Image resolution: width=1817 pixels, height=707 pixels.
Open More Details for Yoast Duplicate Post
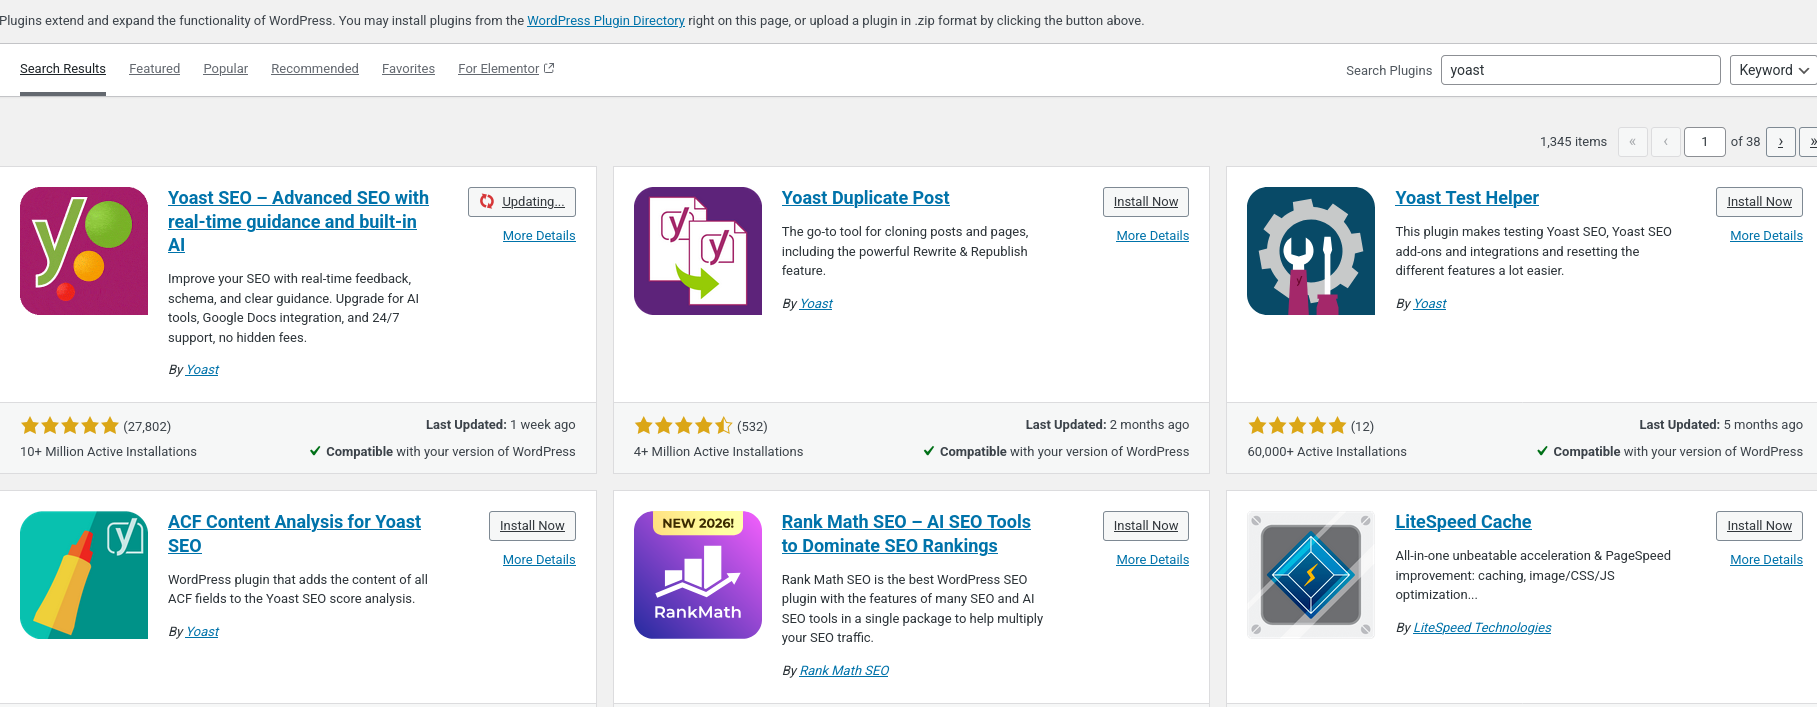[1153, 235]
